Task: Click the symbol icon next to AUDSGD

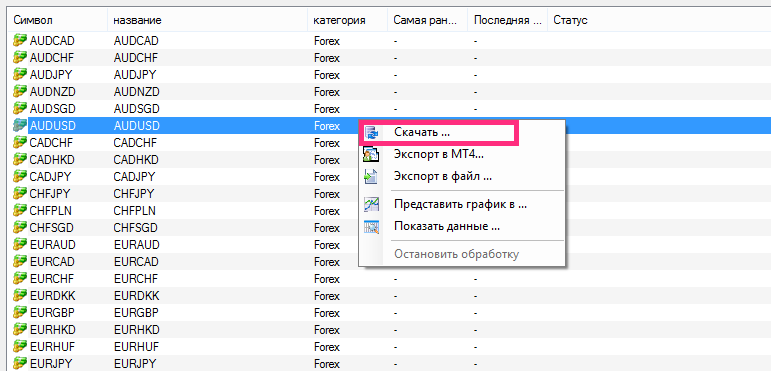Action: [20, 109]
